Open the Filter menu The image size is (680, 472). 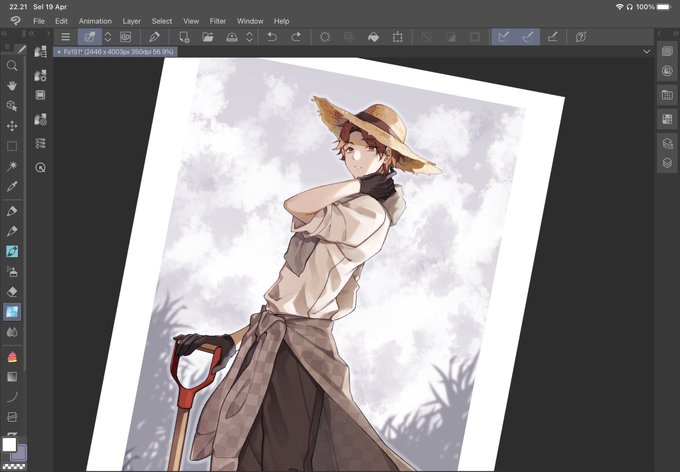point(218,21)
